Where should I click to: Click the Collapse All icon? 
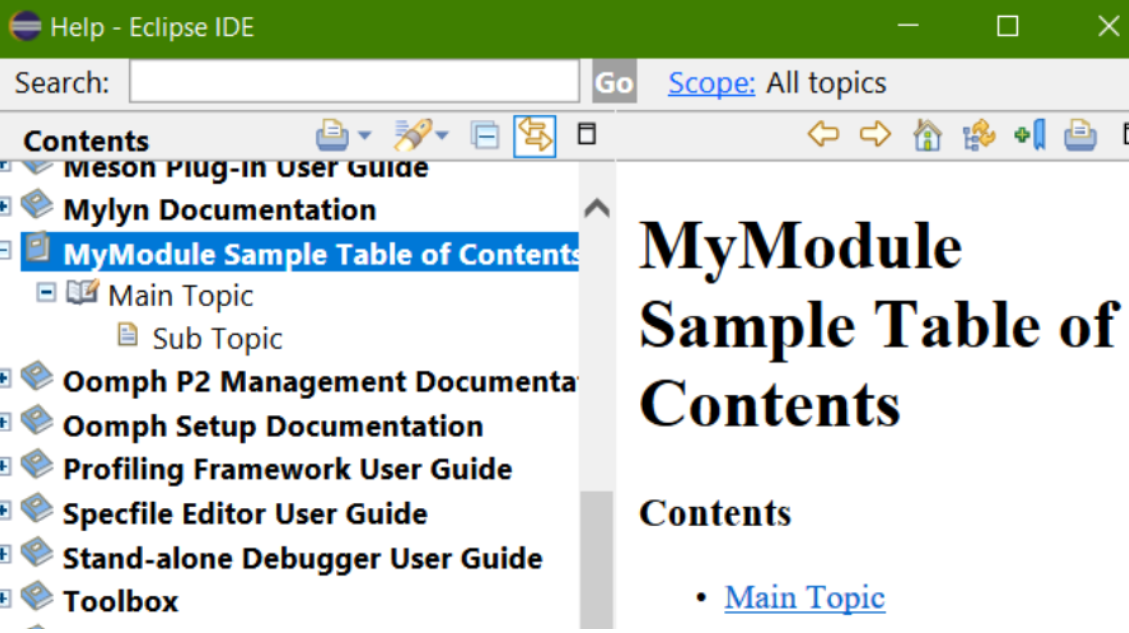(x=485, y=135)
